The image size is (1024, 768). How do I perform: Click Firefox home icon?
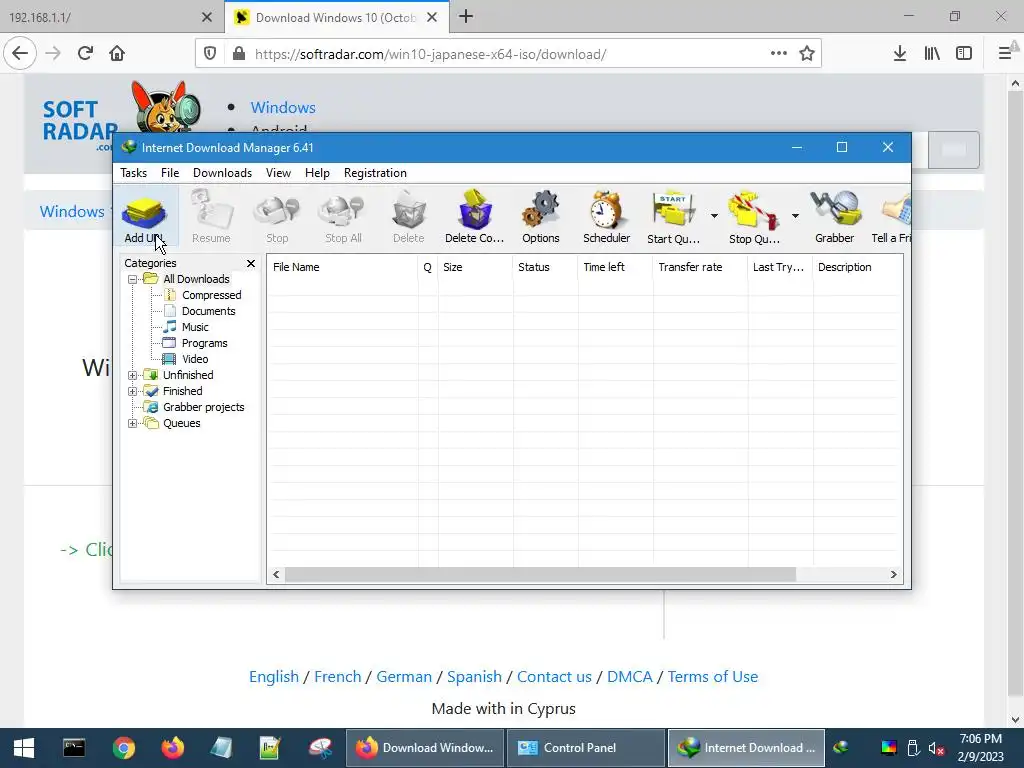pos(117,54)
